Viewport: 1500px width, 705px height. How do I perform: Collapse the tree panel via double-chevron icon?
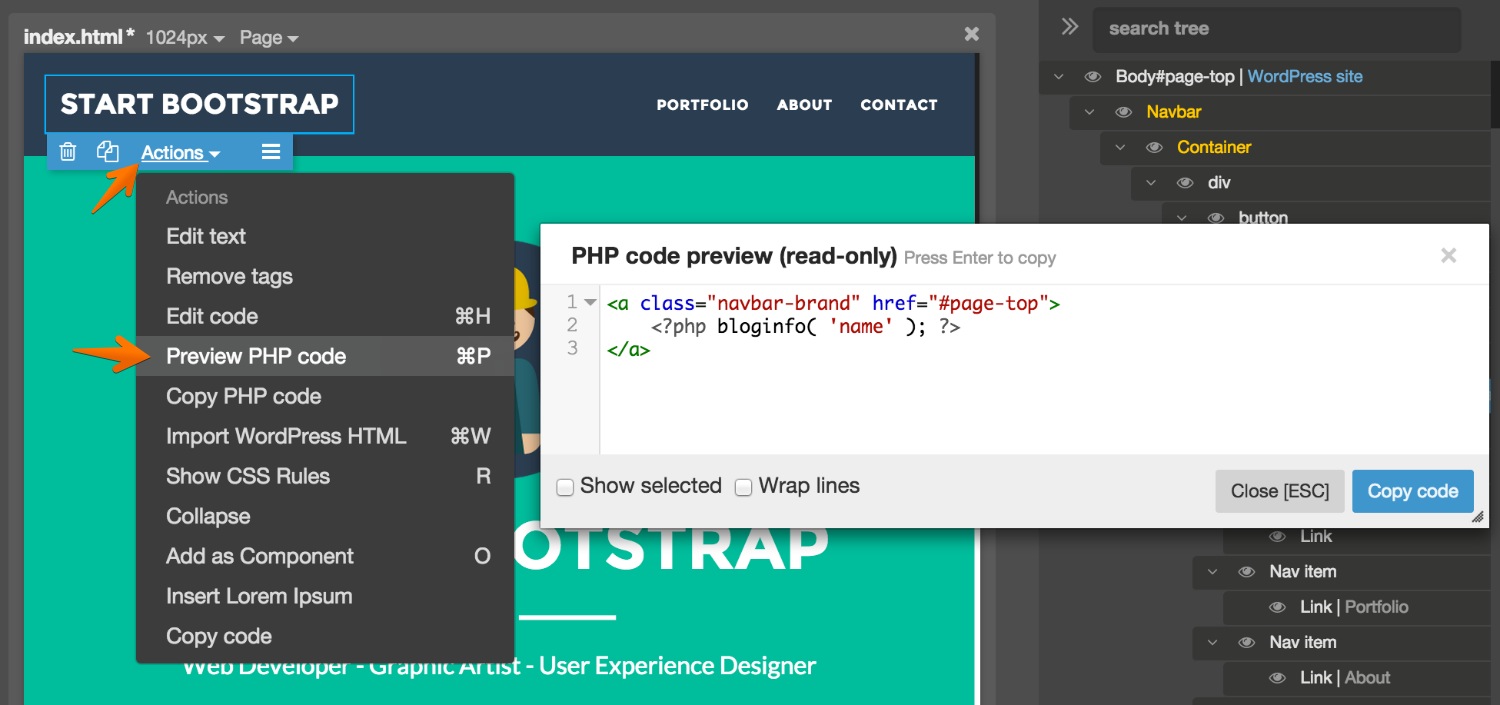coord(1068,27)
